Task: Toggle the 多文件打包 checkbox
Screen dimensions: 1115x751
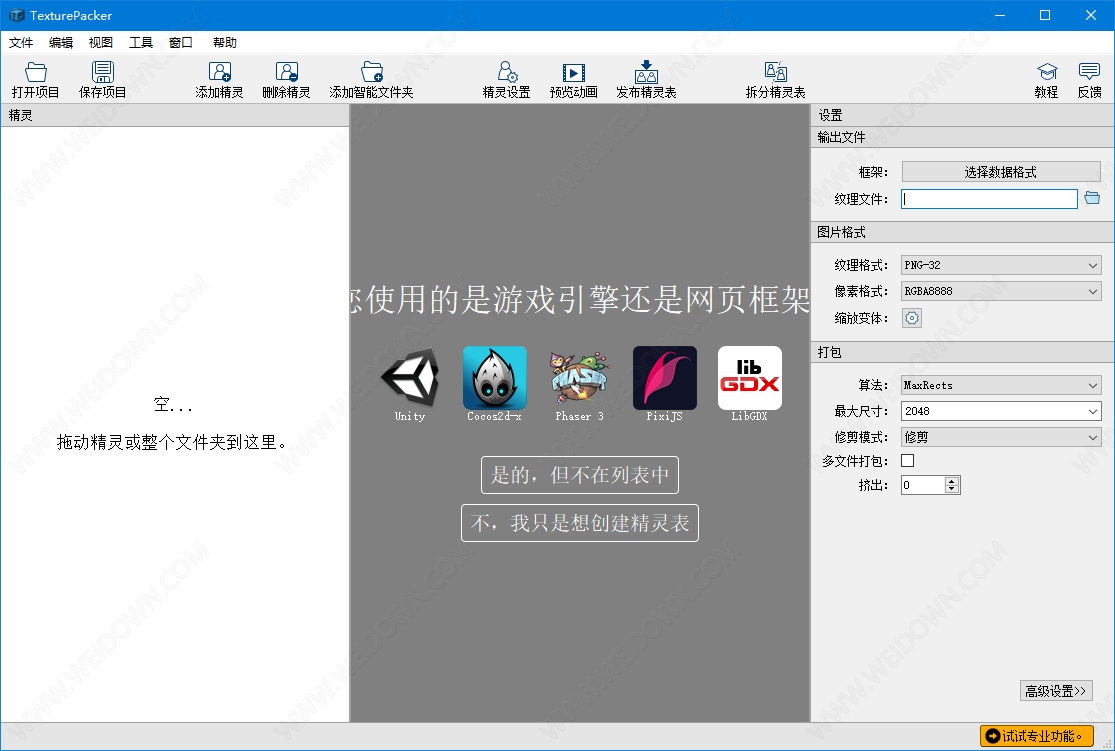Action: click(907, 461)
